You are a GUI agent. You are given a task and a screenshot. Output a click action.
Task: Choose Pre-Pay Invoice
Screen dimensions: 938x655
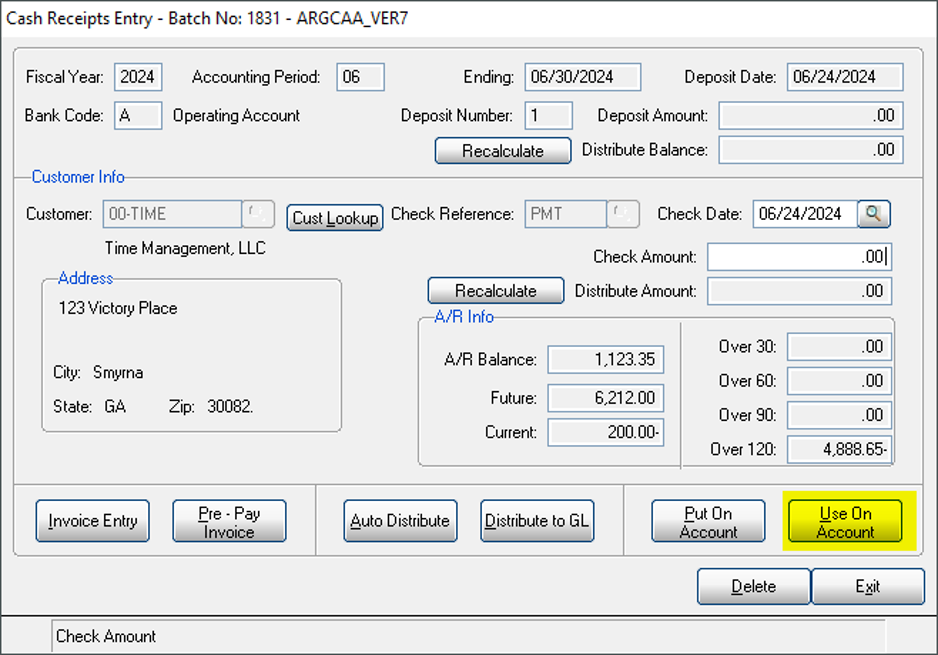(229, 521)
